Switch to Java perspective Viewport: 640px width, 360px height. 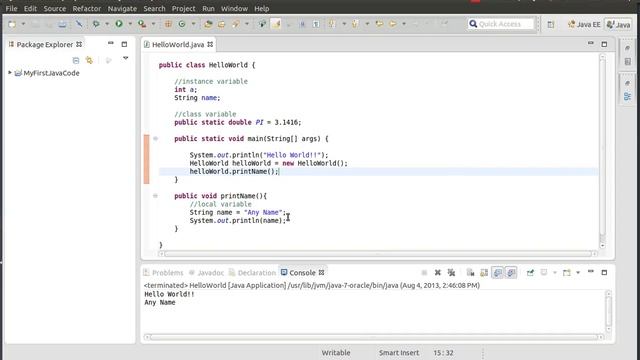pyautogui.click(x=618, y=24)
